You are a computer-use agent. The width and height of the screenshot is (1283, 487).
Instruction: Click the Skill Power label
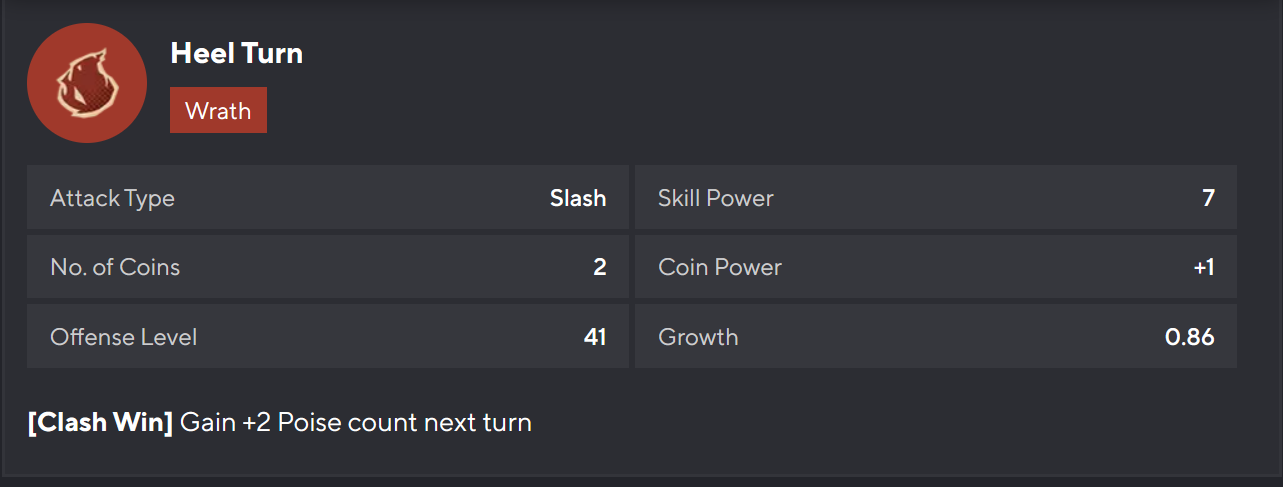[715, 198]
